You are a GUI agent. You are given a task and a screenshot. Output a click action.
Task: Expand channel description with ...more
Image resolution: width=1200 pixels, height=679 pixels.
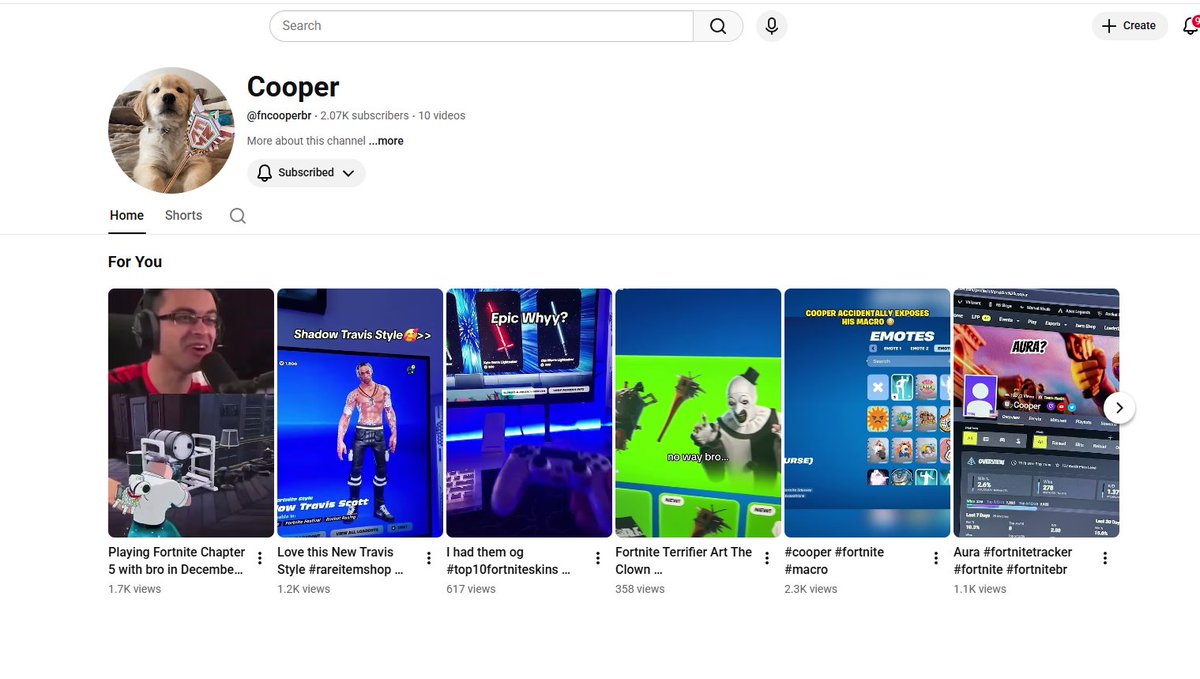[386, 141]
